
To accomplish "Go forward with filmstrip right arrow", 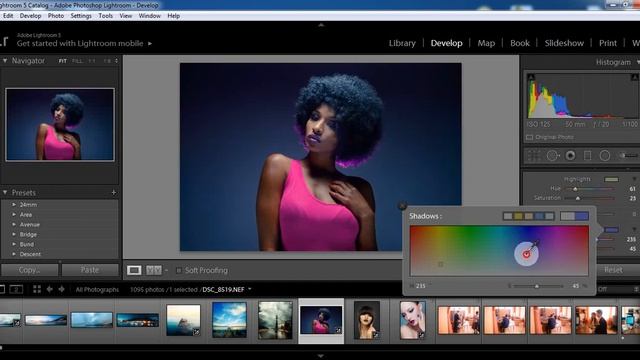I will (62, 289).
